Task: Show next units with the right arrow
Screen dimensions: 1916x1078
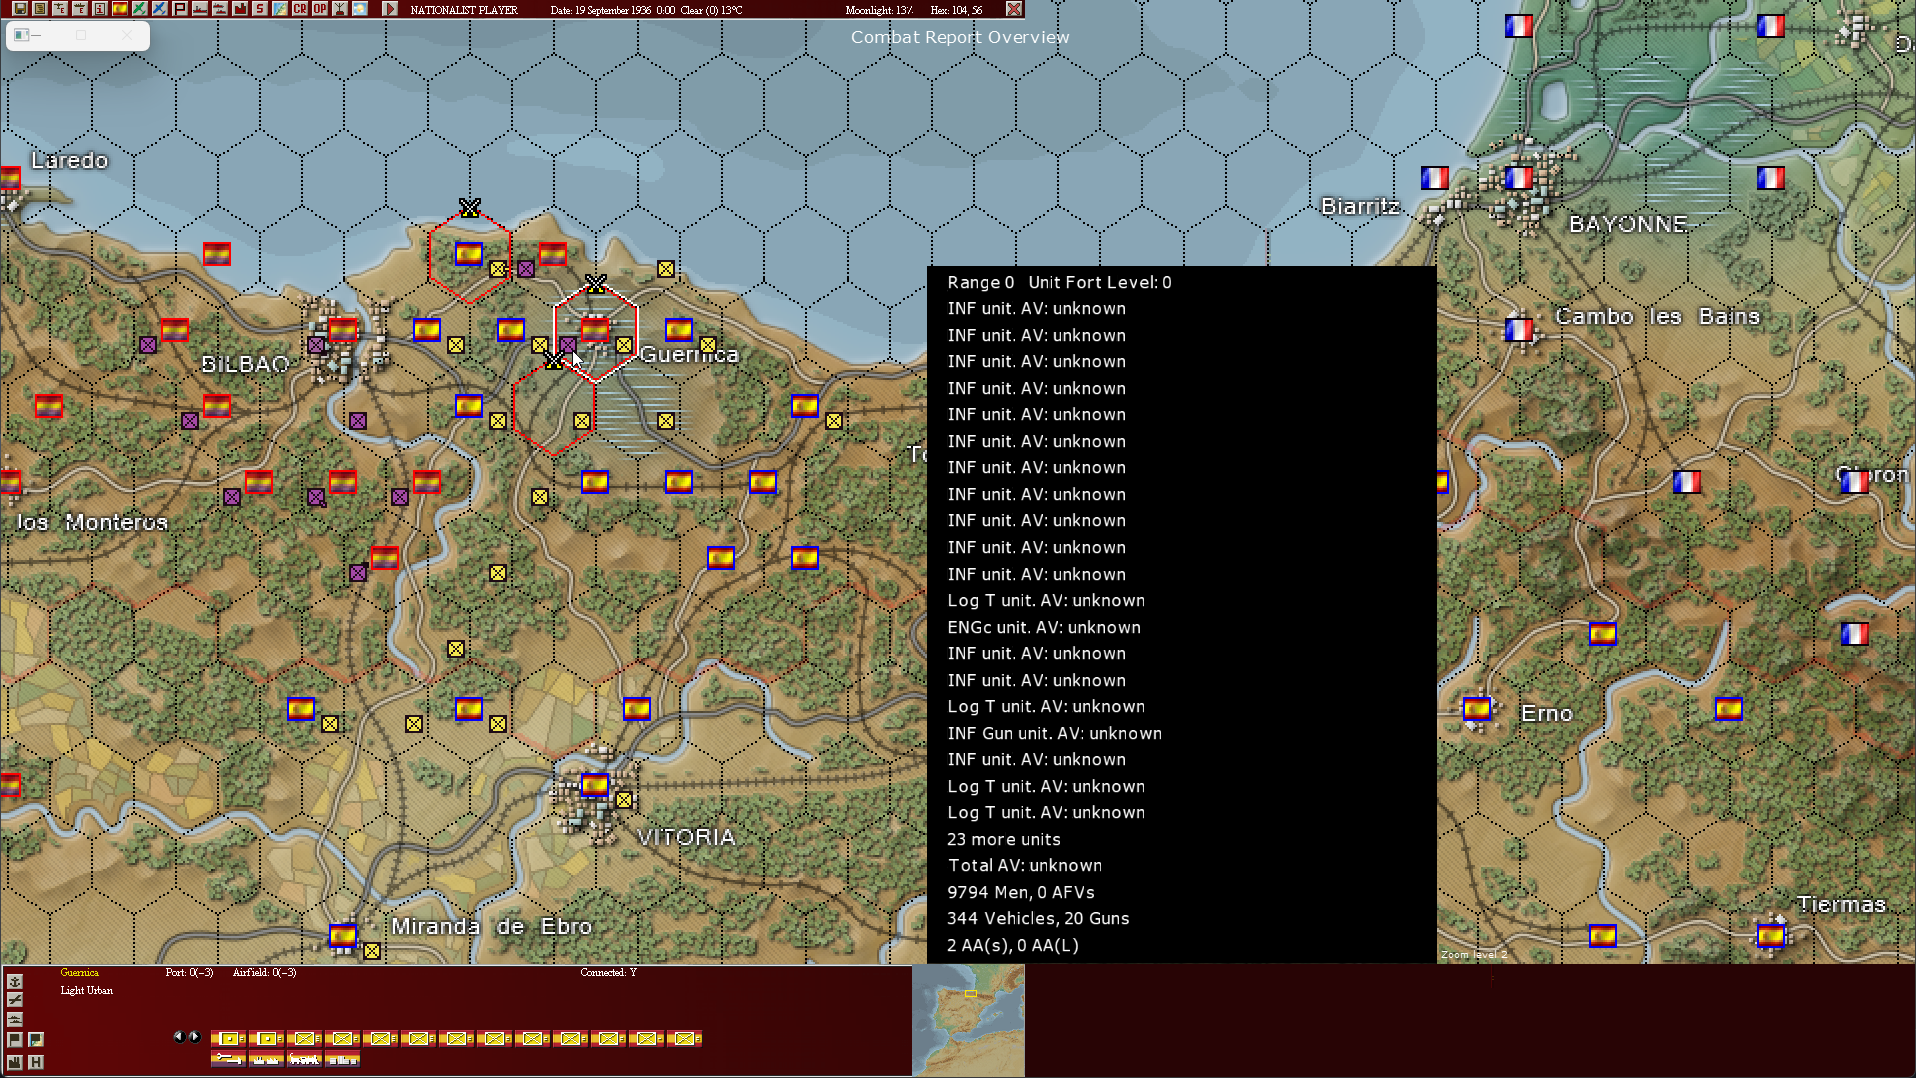Action: tap(195, 1037)
